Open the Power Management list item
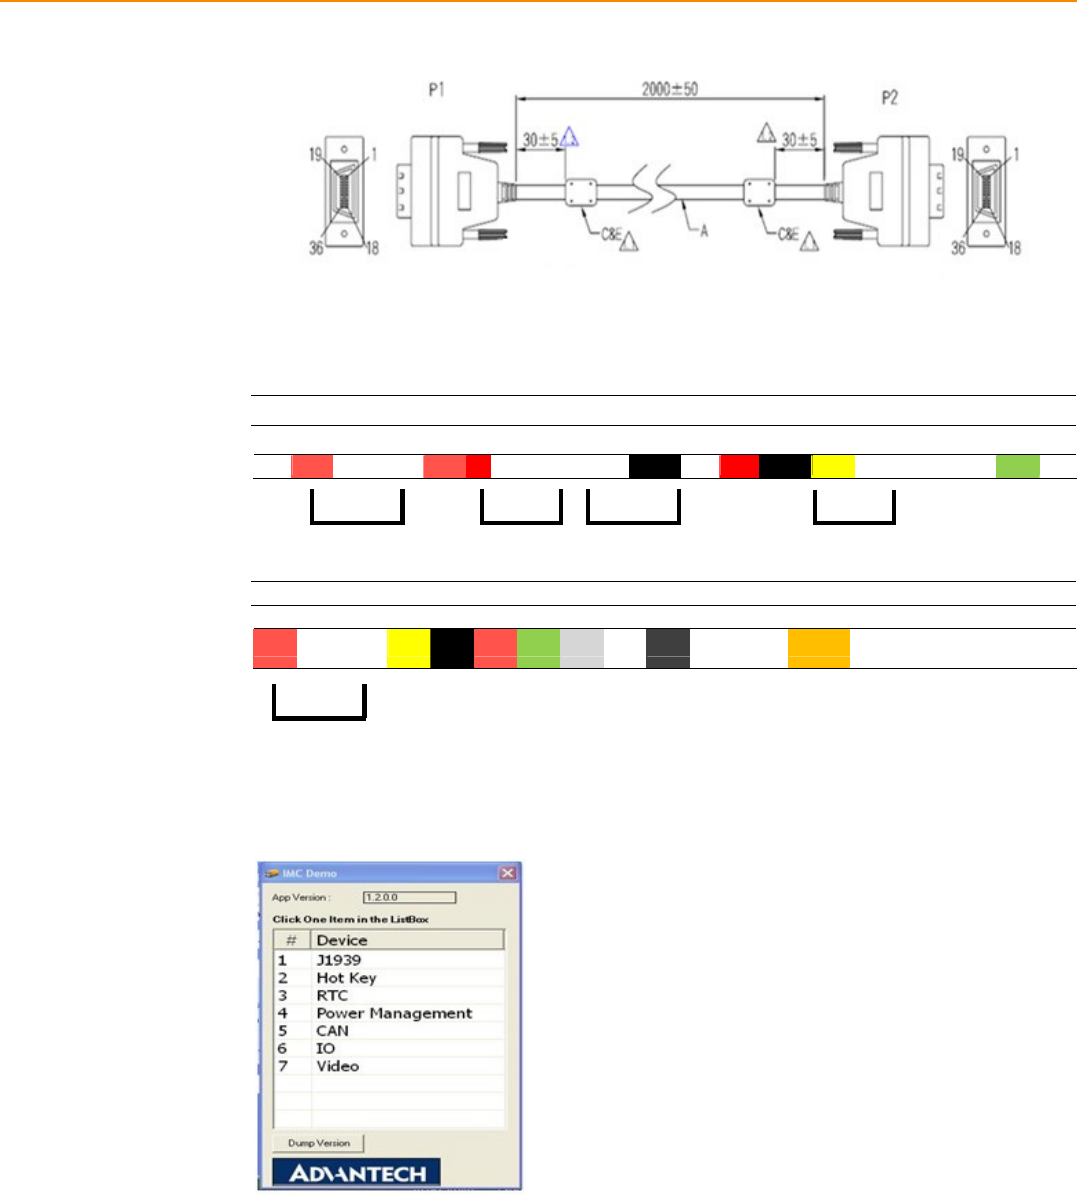Screen dimensions: 1077x1196 [x=389, y=1013]
